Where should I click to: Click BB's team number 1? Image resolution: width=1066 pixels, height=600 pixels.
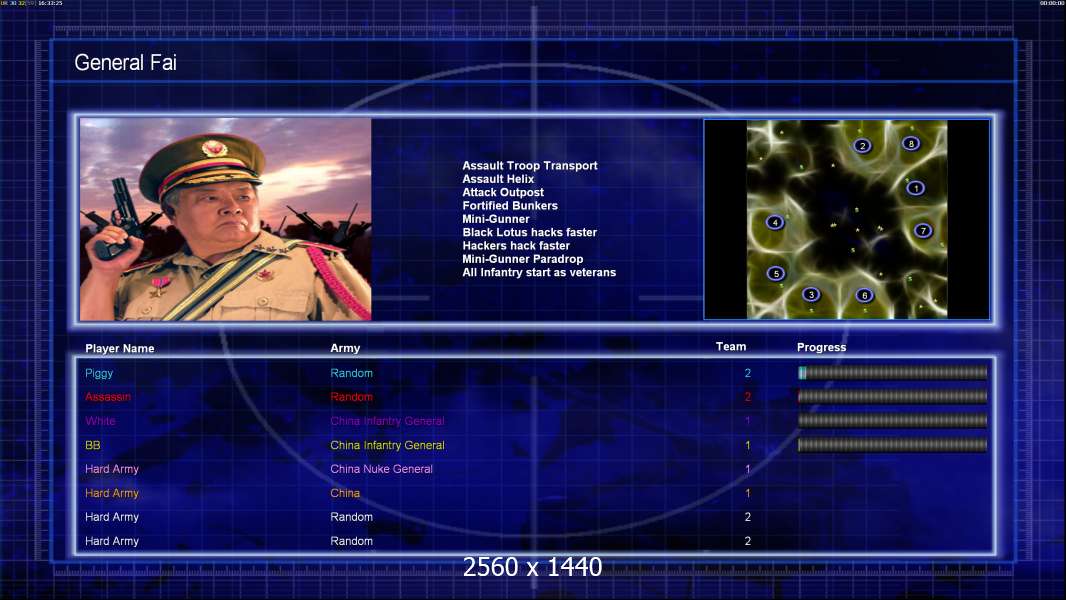click(747, 445)
